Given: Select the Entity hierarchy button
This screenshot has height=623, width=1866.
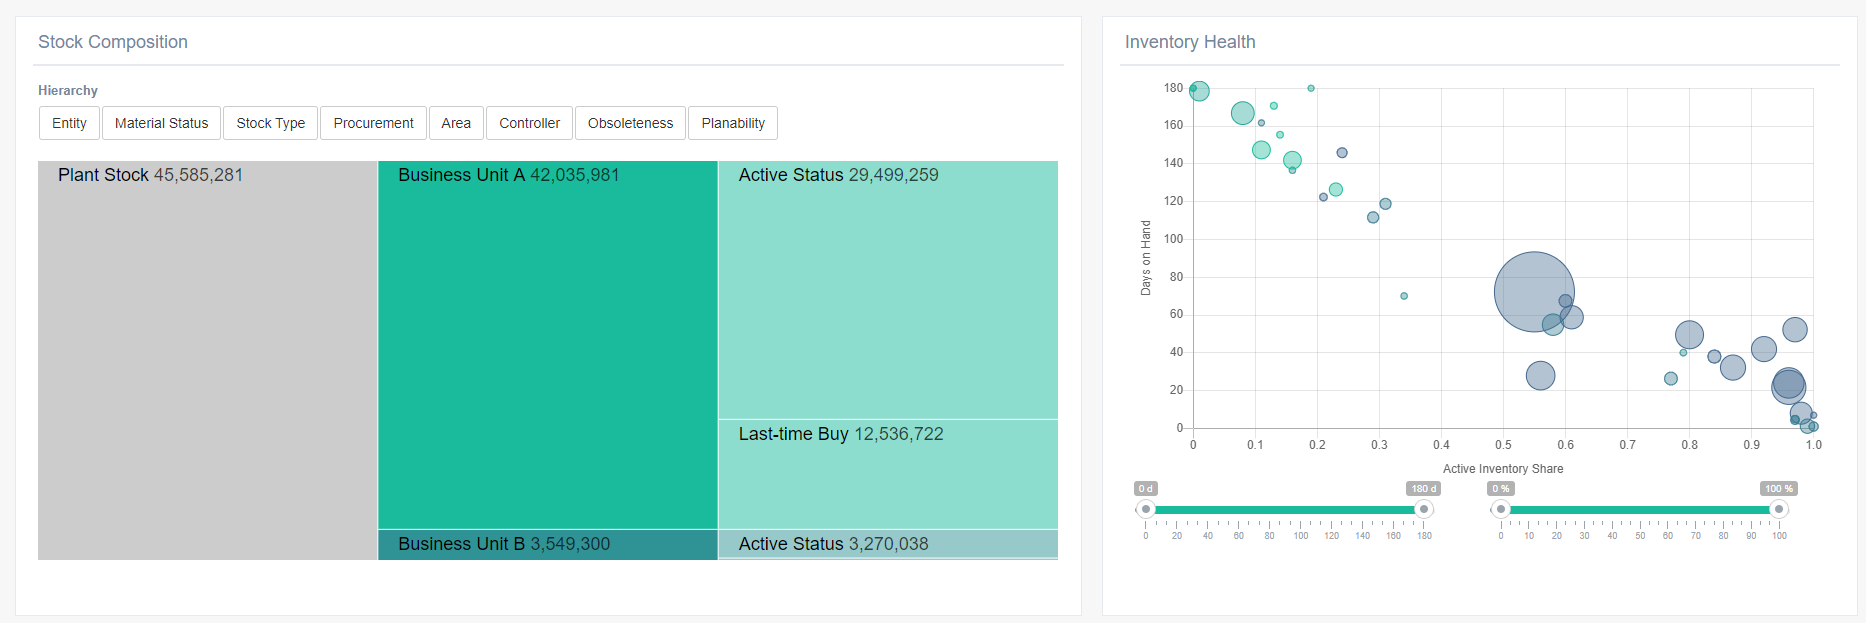Looking at the screenshot, I should point(69,123).
